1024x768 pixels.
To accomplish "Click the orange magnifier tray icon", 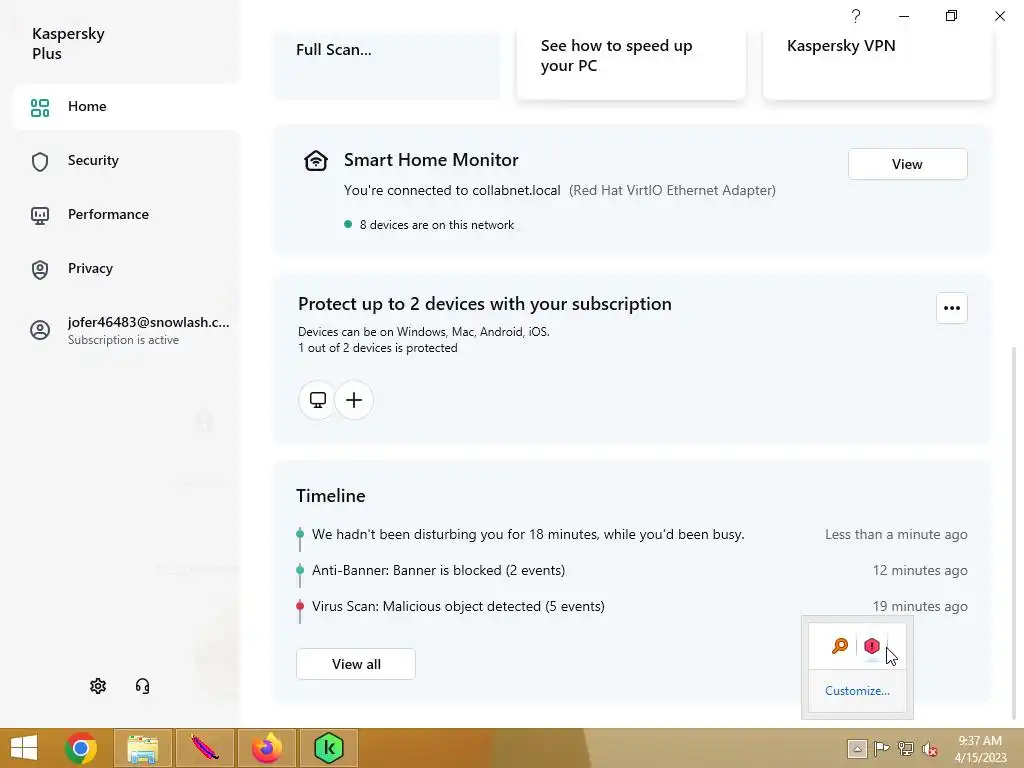I will [x=840, y=646].
